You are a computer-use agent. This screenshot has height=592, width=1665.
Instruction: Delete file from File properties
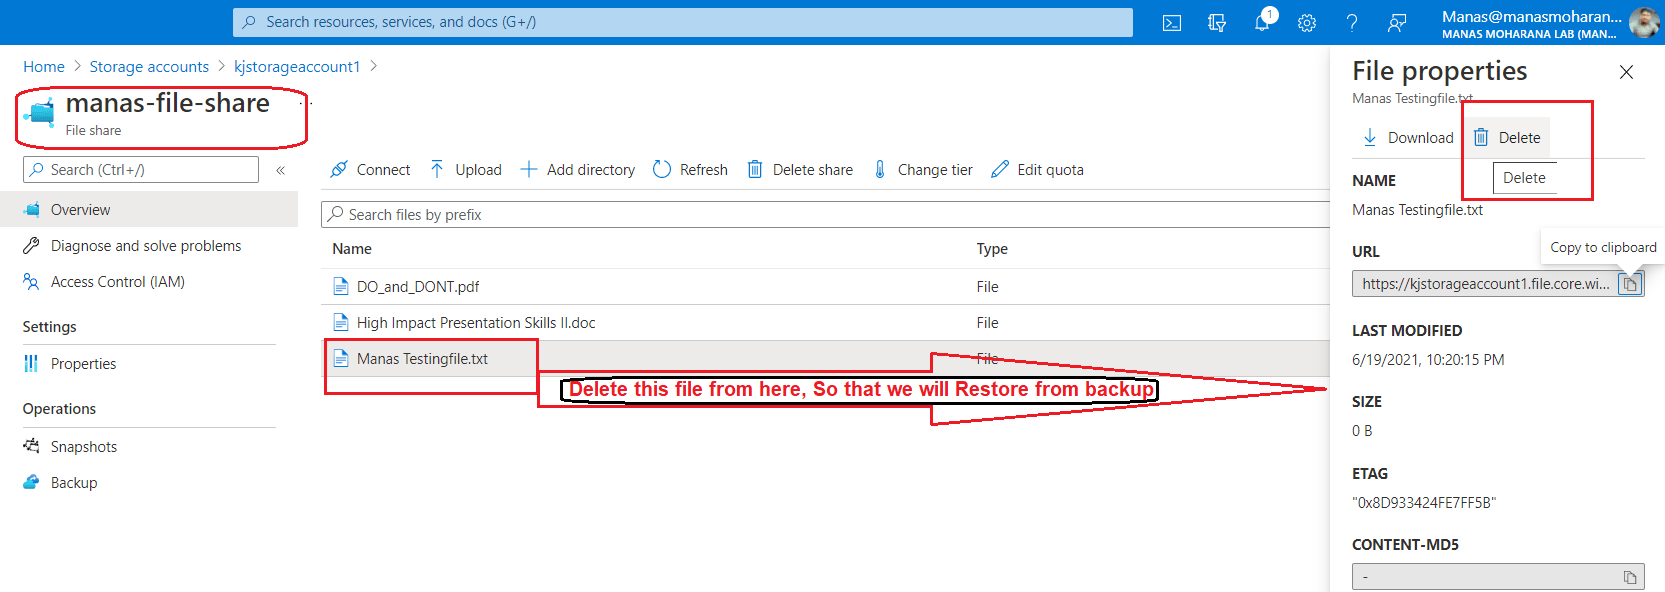click(1507, 138)
